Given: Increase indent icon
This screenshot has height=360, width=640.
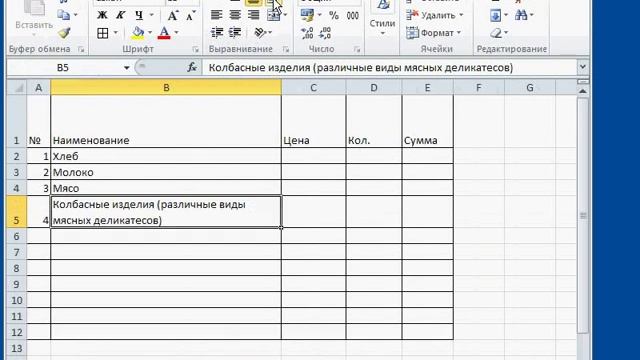Looking at the screenshot, I should 235,33.
